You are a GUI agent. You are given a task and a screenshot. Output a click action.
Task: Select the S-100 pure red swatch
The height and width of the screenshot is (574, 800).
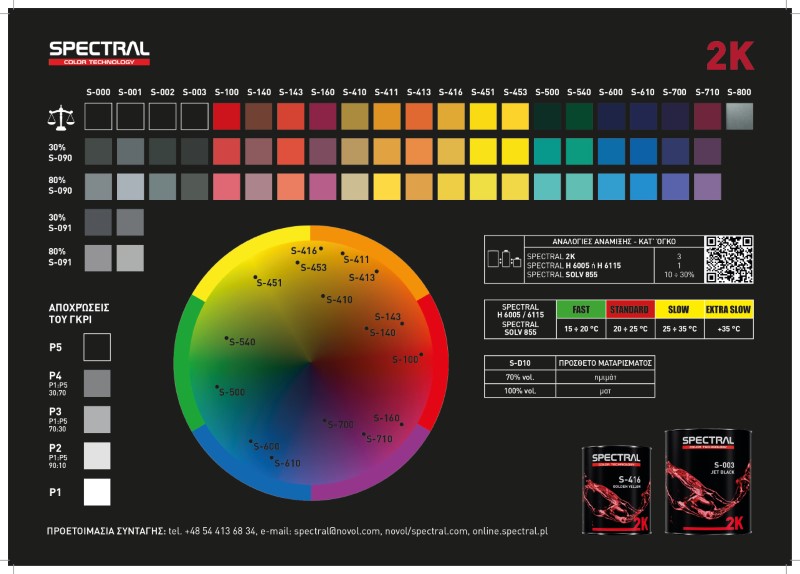[227, 116]
